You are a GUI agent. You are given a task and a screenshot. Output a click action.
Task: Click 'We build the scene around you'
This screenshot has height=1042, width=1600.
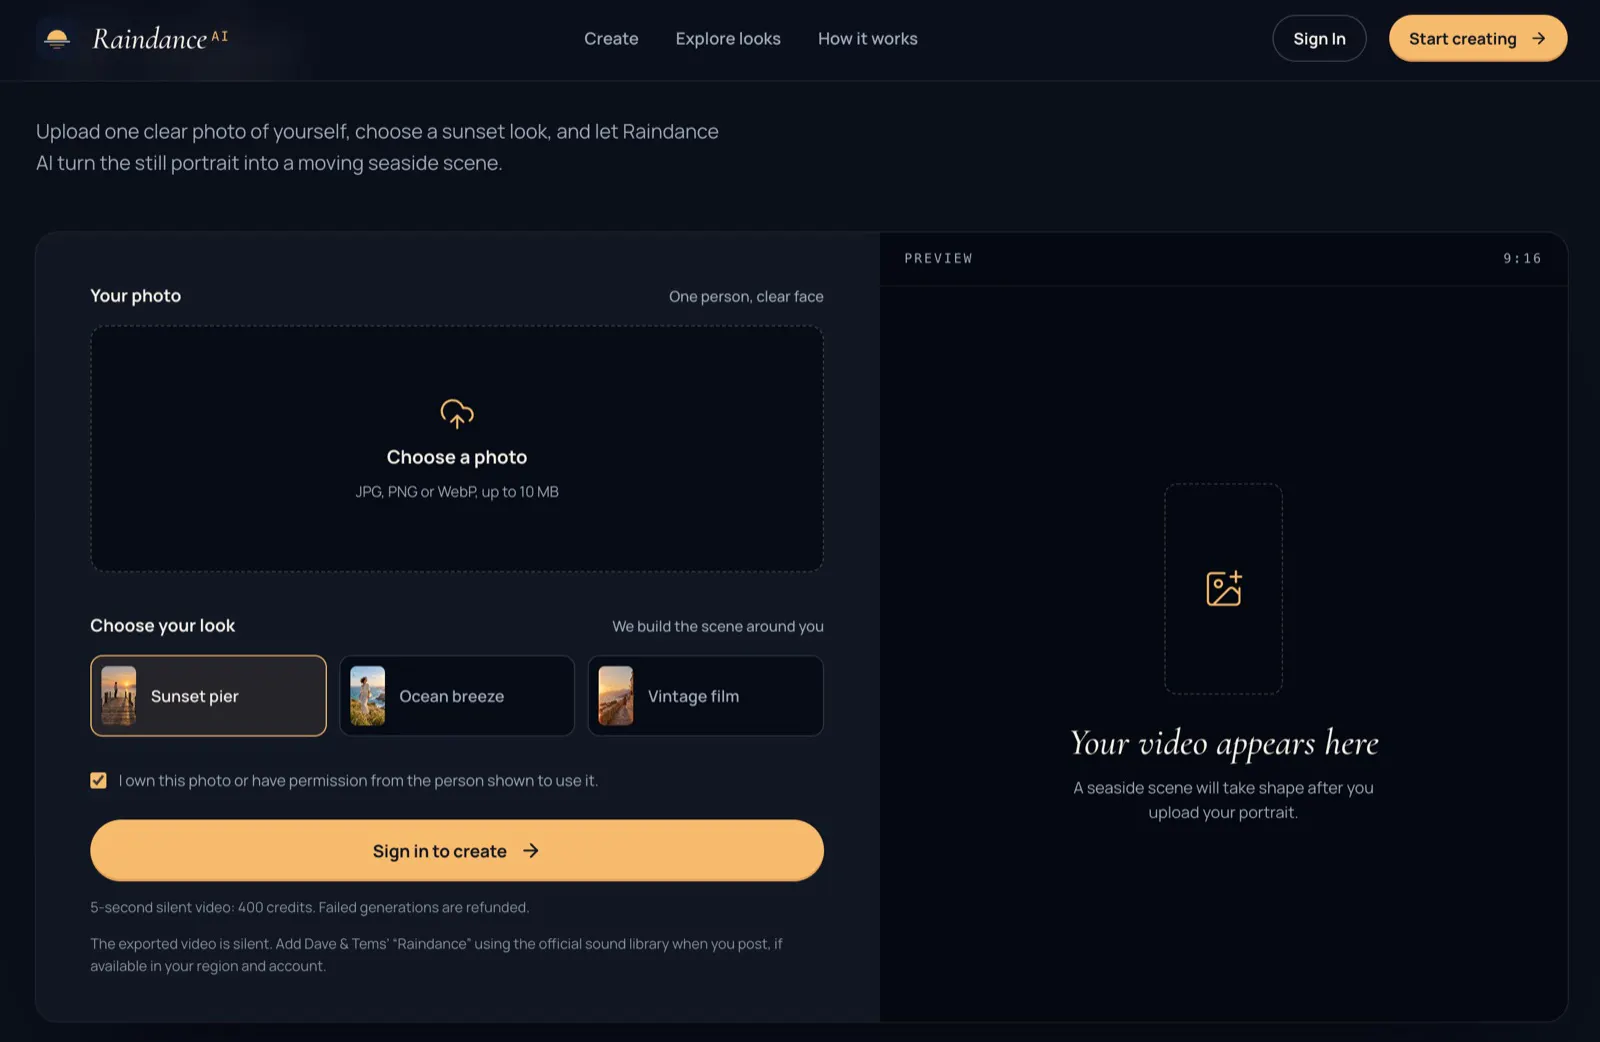(718, 626)
